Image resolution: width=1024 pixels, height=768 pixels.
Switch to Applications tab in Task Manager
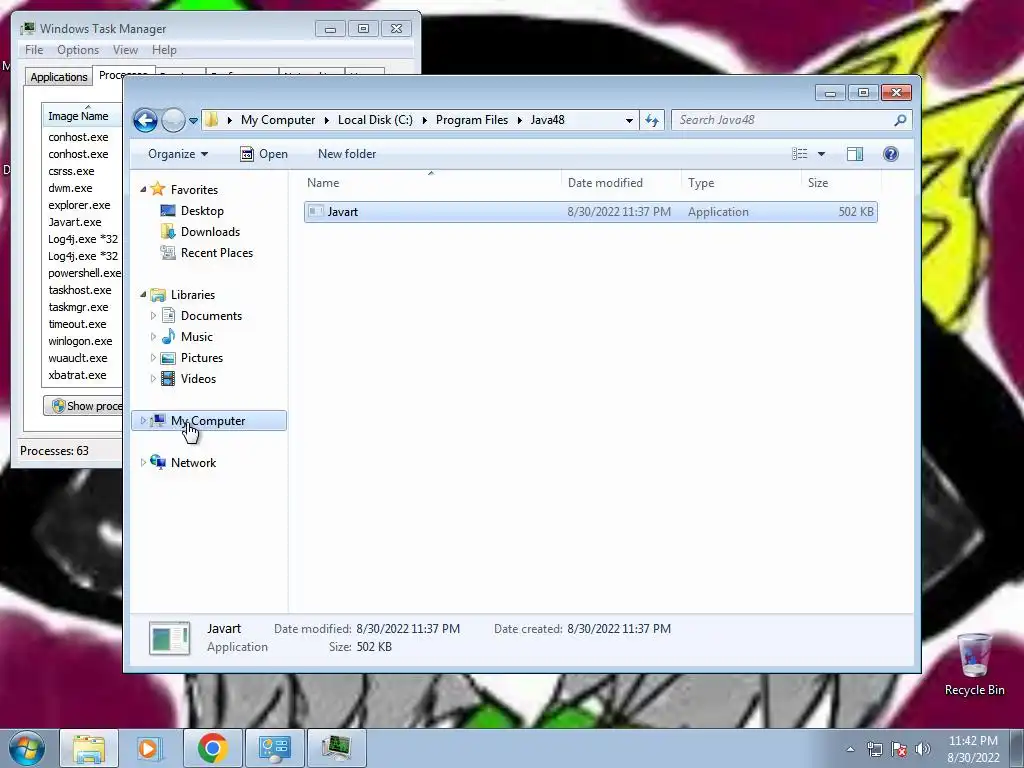(59, 77)
